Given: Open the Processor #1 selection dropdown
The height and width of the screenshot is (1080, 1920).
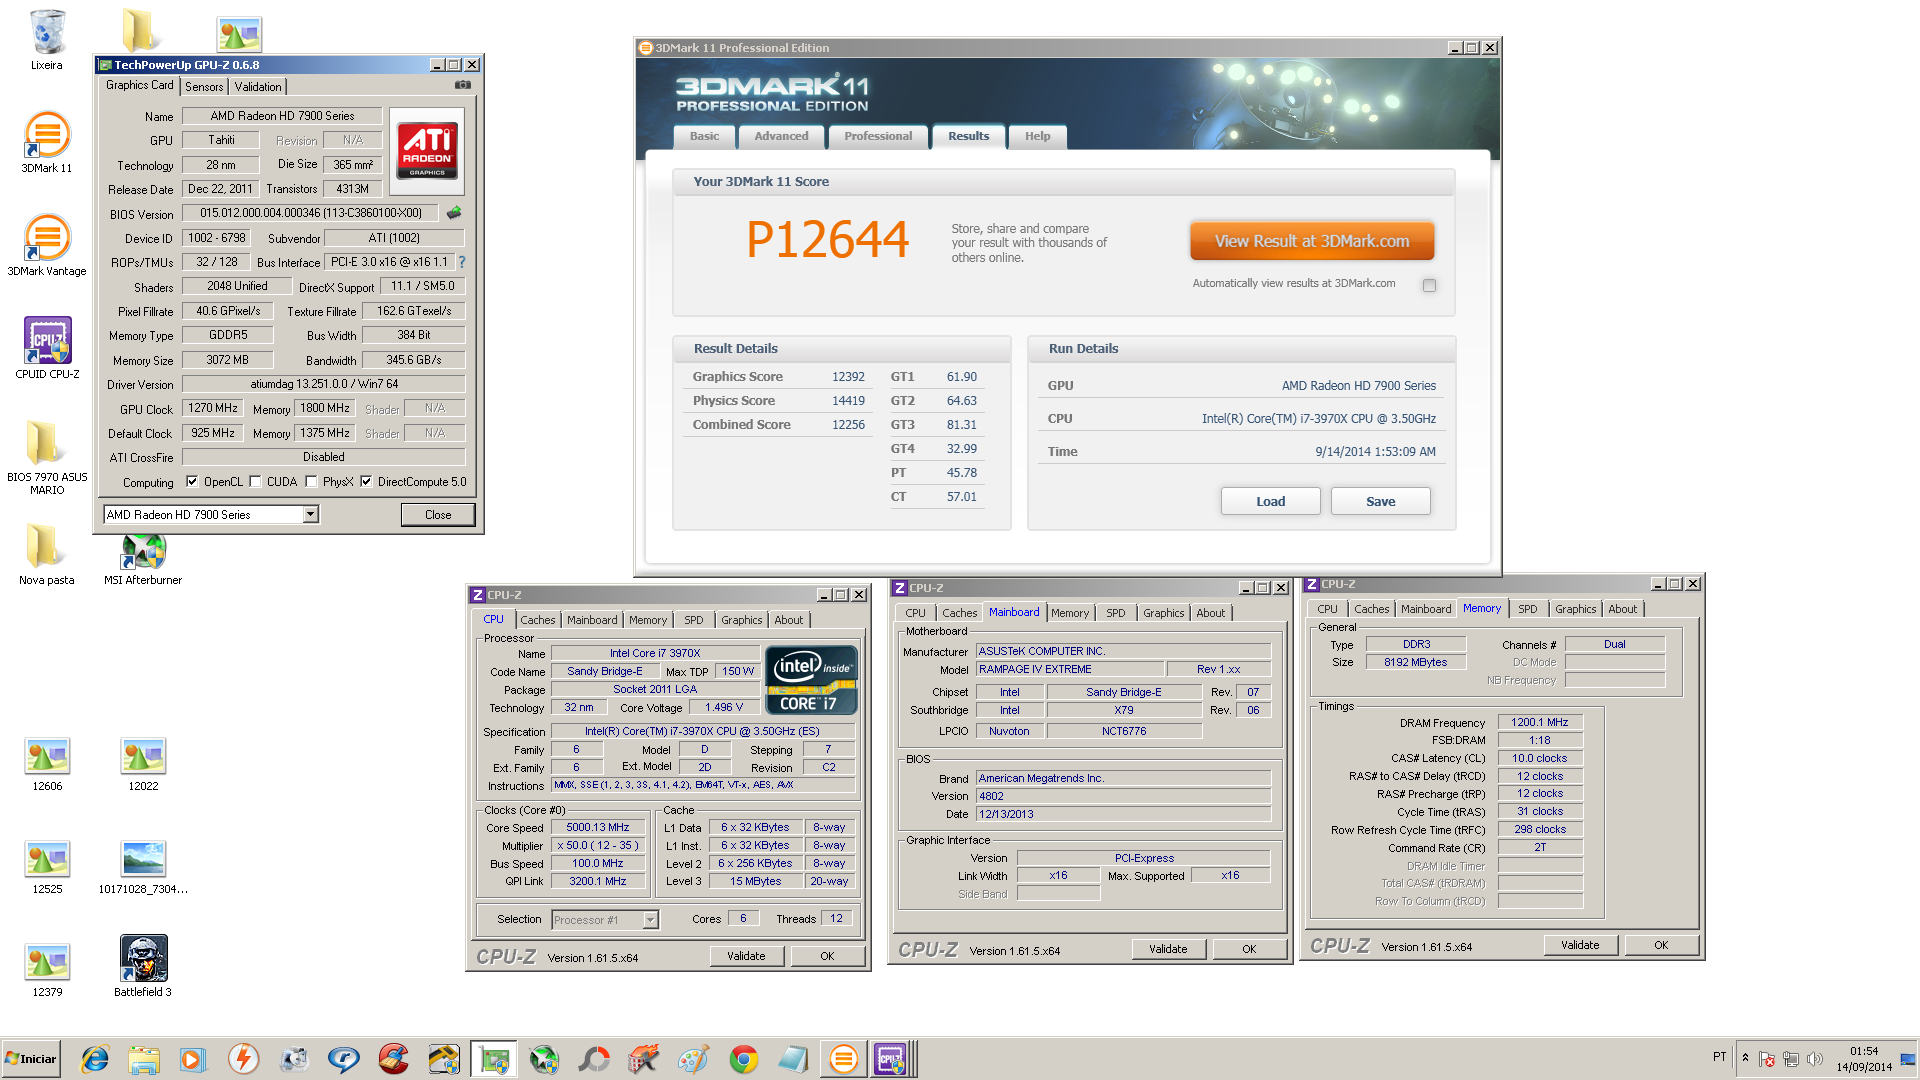Looking at the screenshot, I should click(x=651, y=919).
